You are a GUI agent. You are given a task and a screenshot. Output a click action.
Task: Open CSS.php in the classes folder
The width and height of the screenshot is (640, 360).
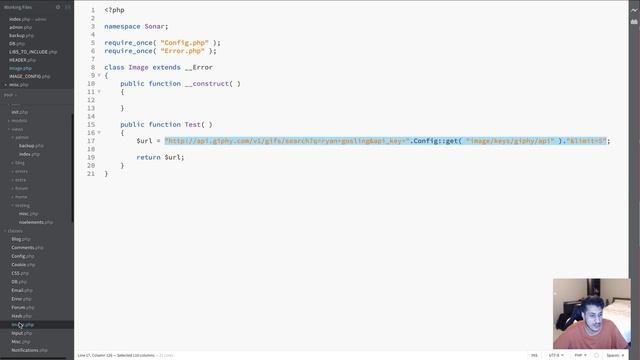point(20,273)
